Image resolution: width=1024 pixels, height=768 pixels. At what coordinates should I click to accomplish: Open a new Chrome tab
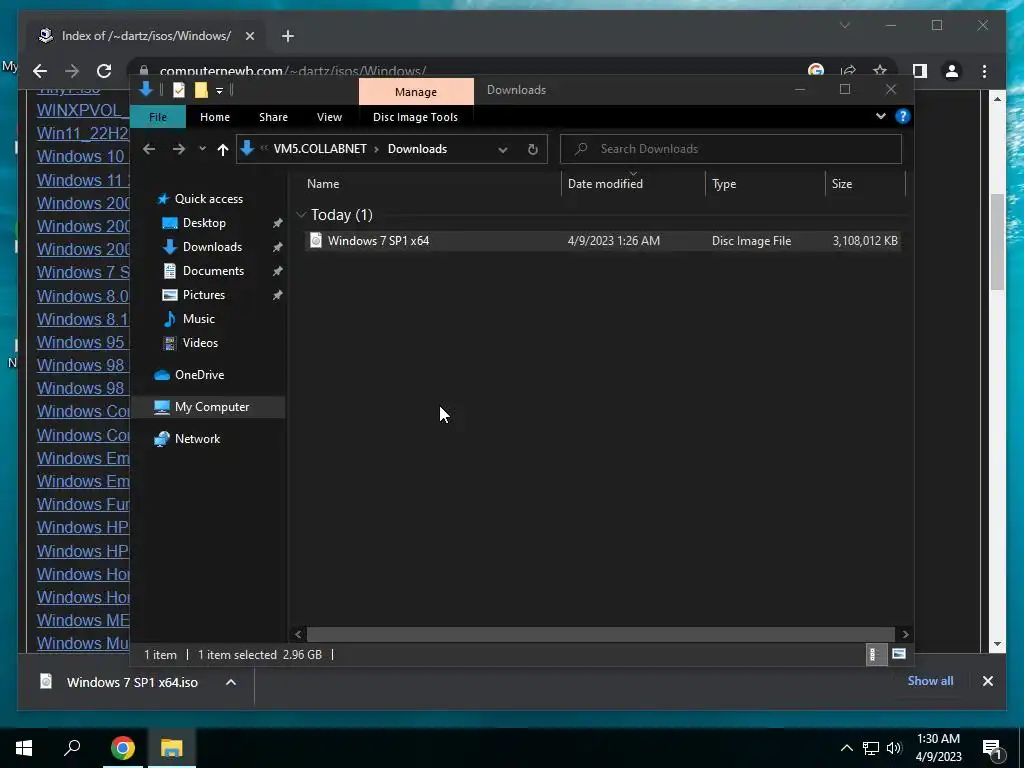(288, 36)
